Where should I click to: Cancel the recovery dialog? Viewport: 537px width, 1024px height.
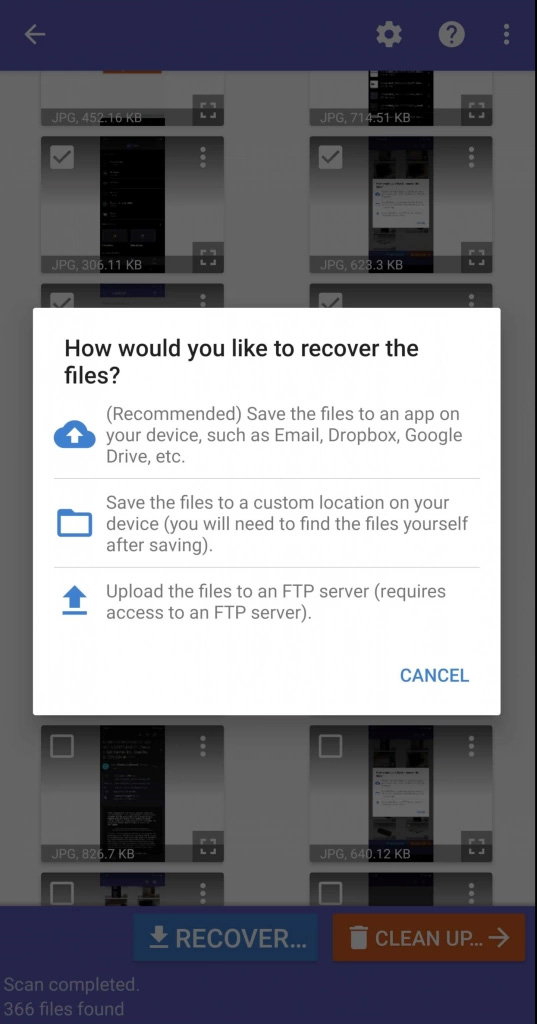[434, 675]
